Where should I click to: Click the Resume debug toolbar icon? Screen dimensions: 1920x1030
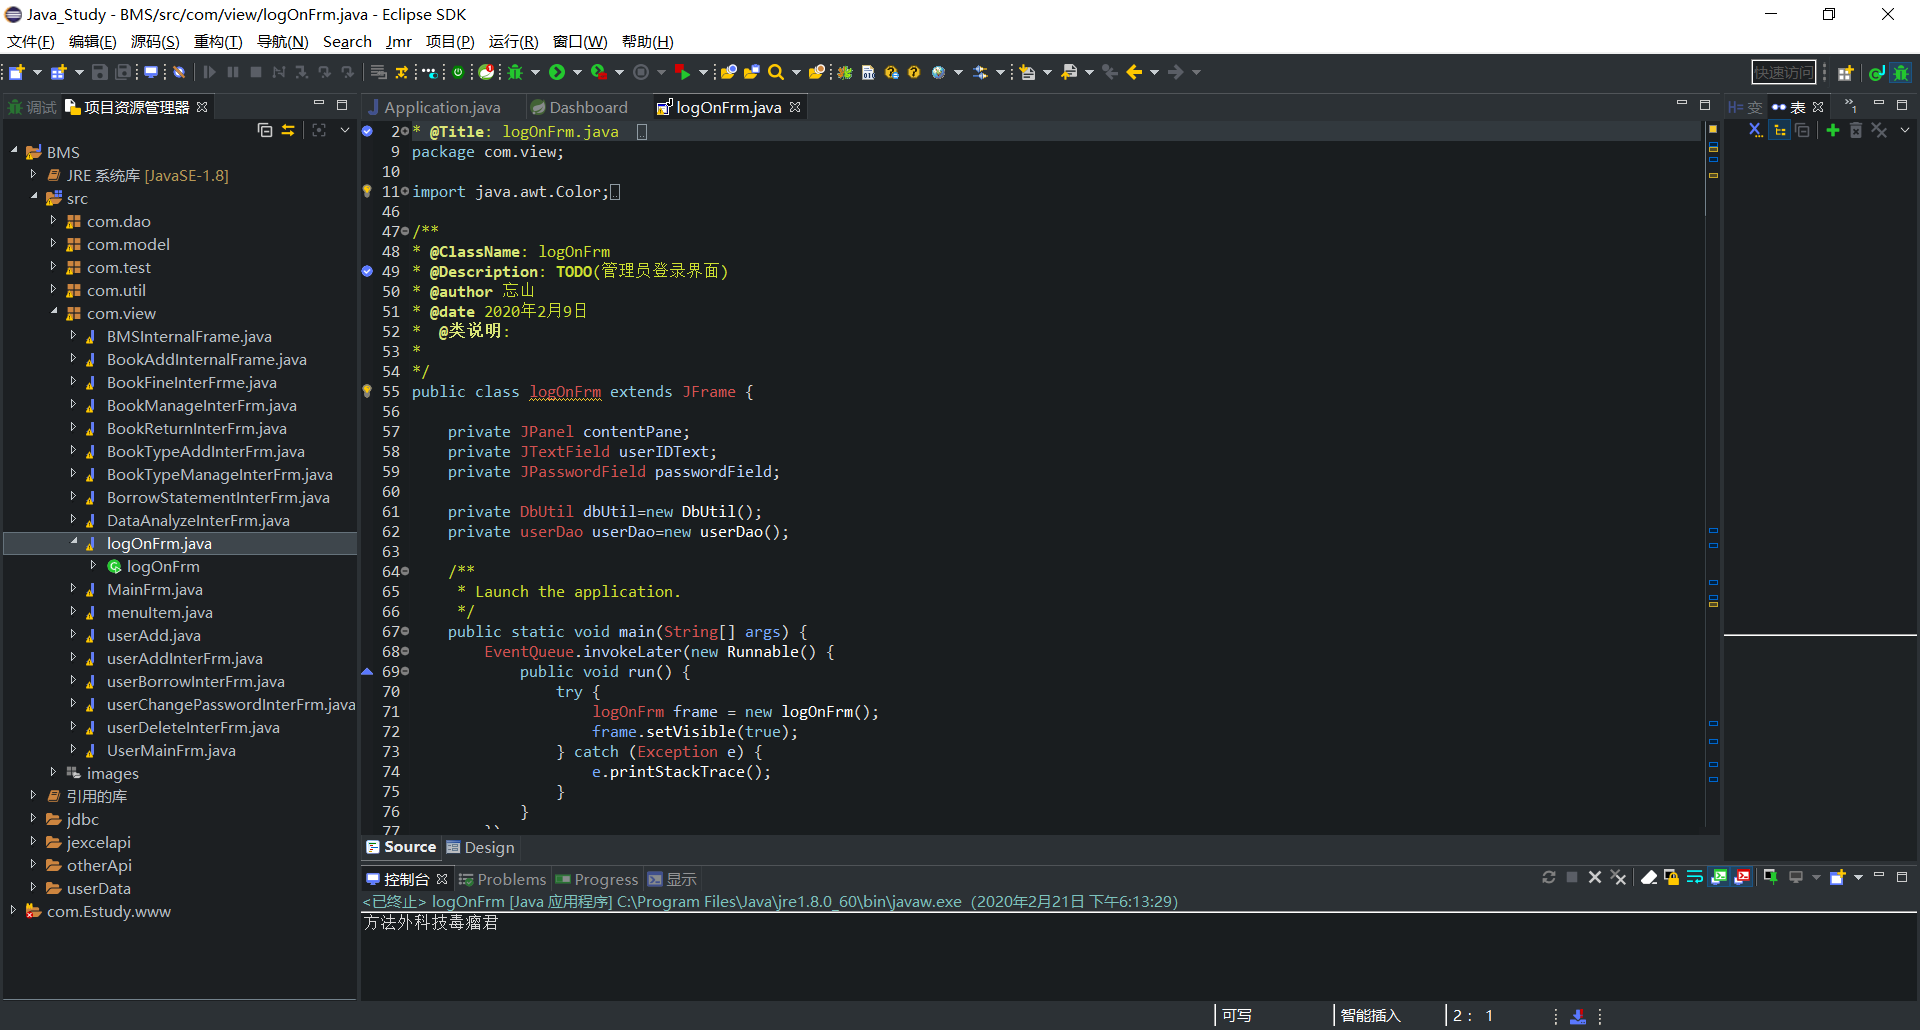click(x=209, y=72)
